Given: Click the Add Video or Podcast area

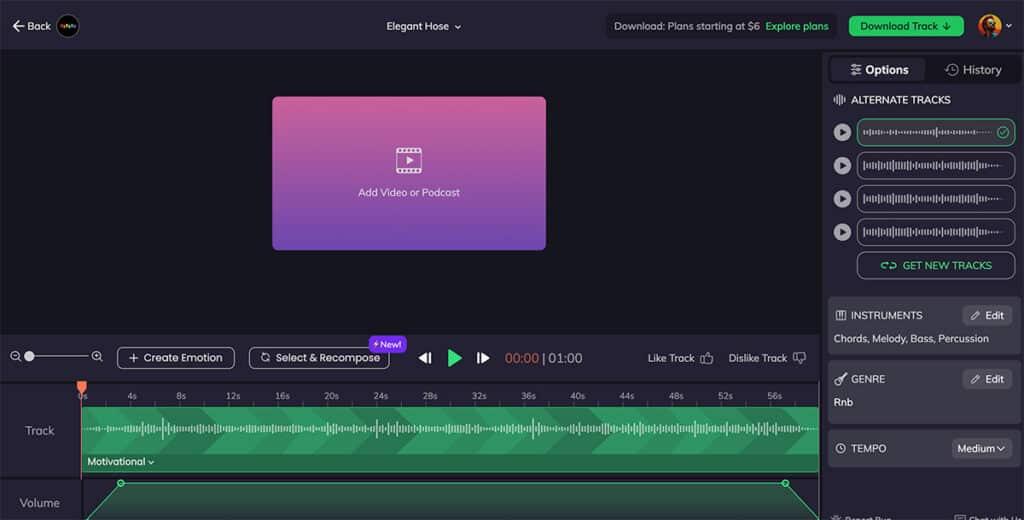Looking at the screenshot, I should click(x=409, y=173).
